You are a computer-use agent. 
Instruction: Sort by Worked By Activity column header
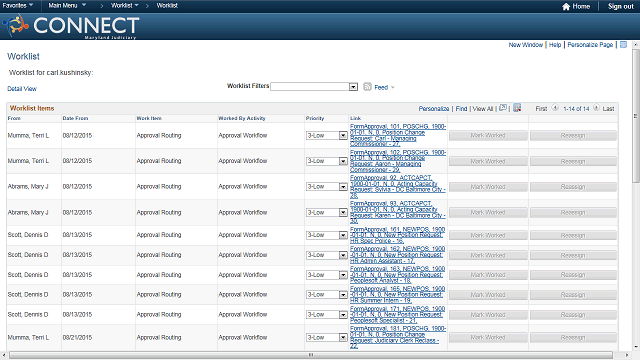[x=242, y=118]
